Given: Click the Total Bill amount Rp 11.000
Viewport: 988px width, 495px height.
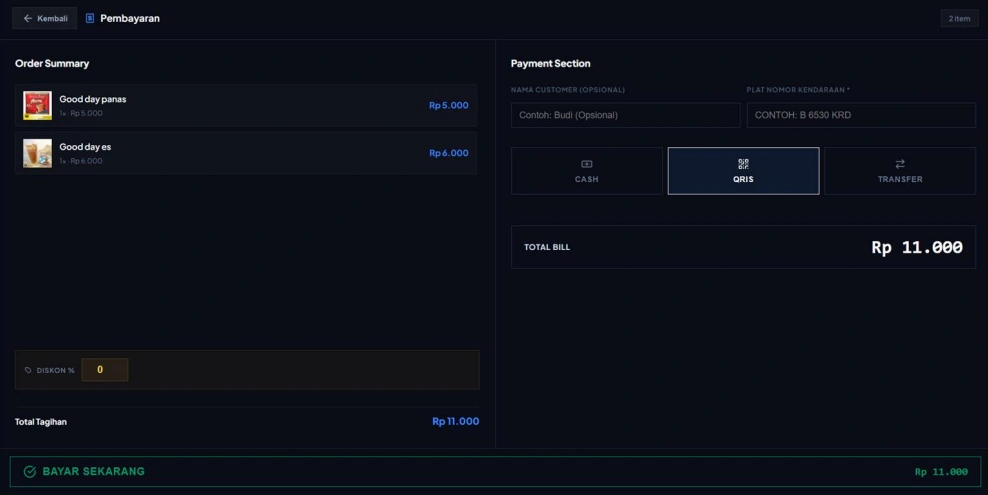Looking at the screenshot, I should pos(917,248).
